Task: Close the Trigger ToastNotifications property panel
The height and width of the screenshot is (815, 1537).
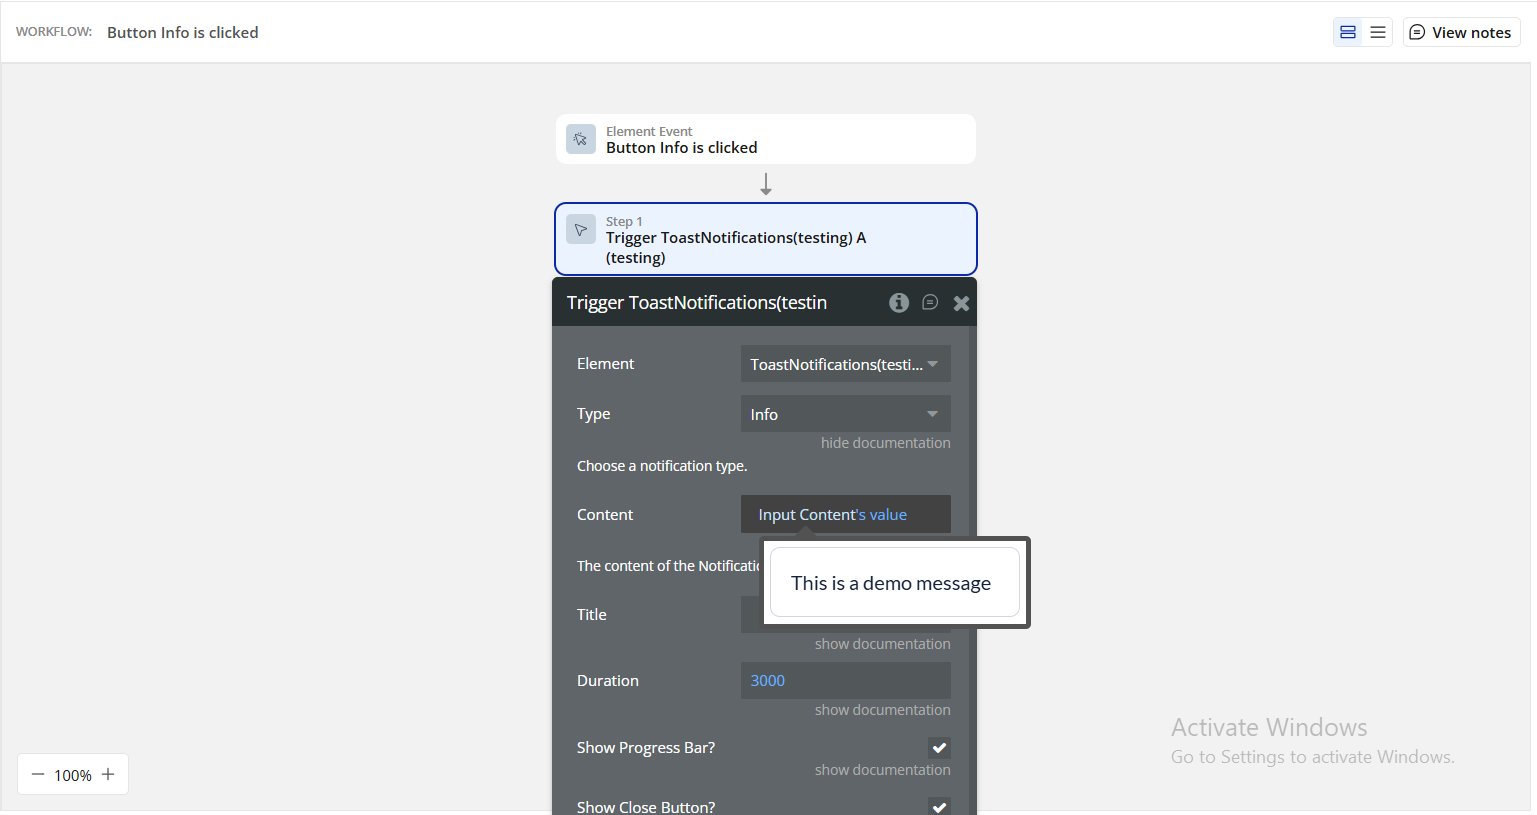Action: click(x=961, y=303)
